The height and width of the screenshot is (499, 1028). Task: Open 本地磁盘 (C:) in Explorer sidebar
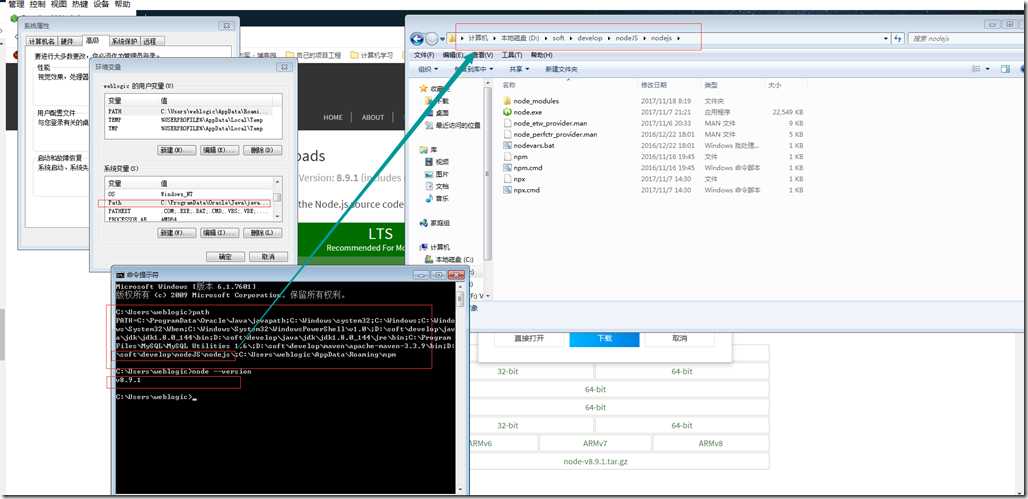click(448, 260)
